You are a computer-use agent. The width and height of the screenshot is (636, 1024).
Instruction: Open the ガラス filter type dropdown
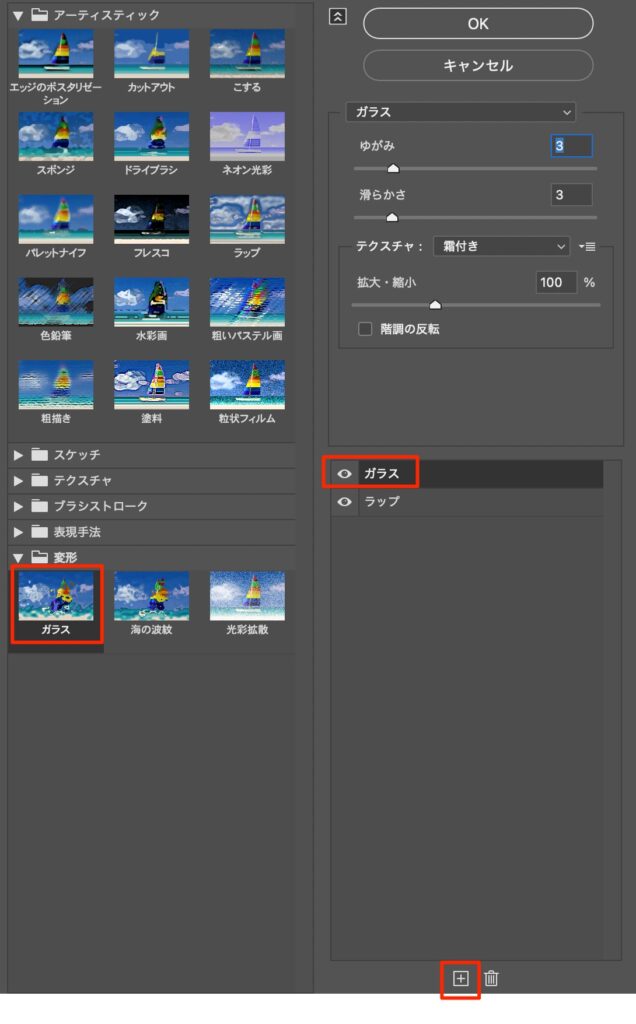(460, 112)
